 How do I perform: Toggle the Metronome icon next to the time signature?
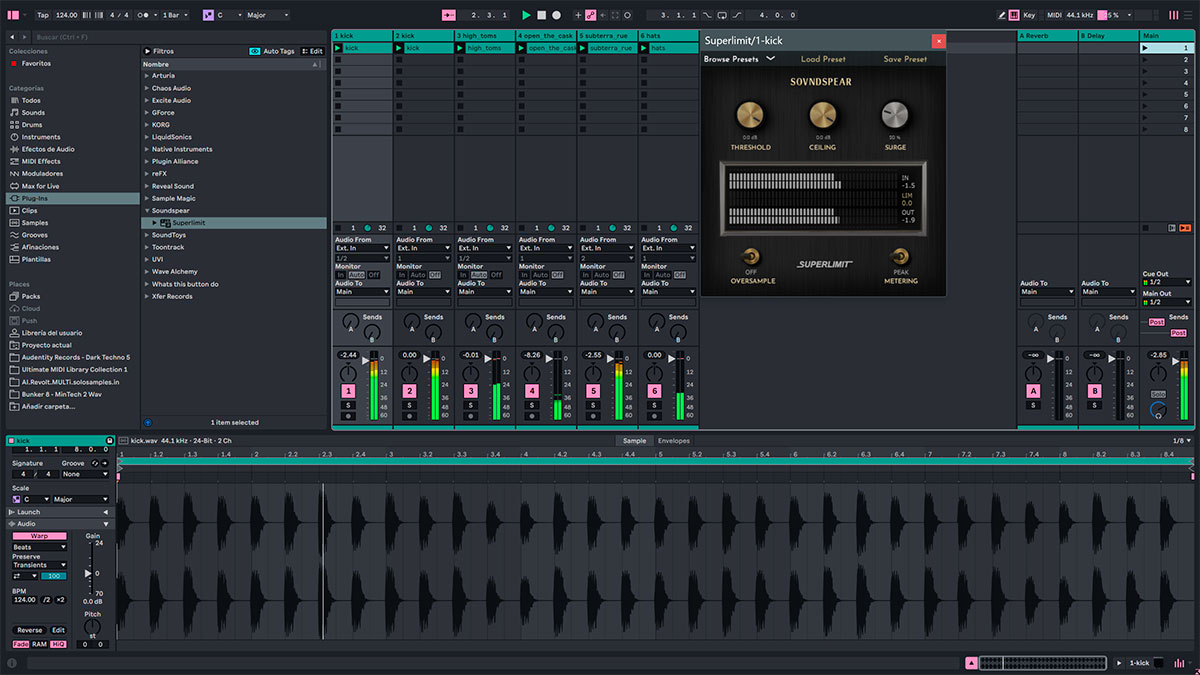click(145, 15)
